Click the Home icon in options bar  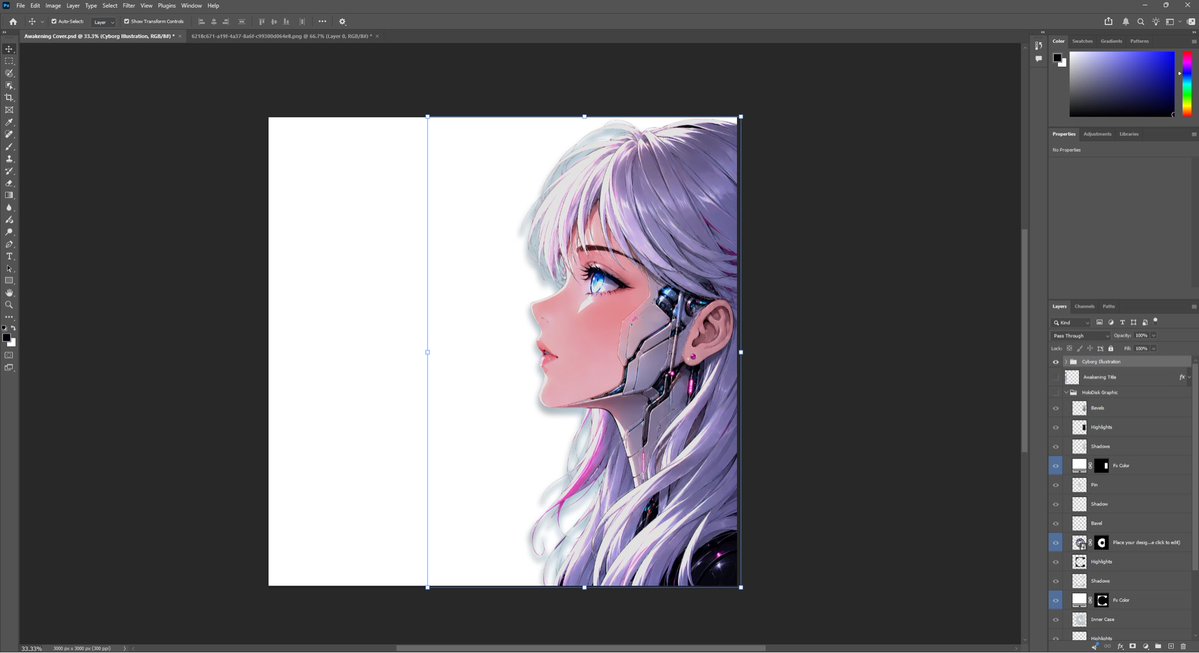point(13,21)
